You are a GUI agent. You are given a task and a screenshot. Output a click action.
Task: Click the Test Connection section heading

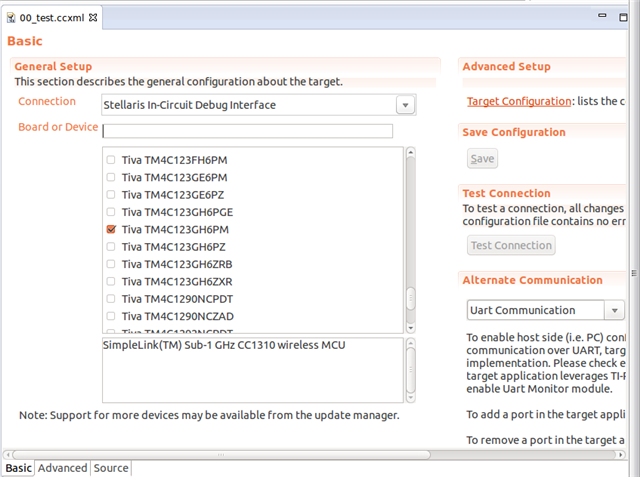[506, 193]
